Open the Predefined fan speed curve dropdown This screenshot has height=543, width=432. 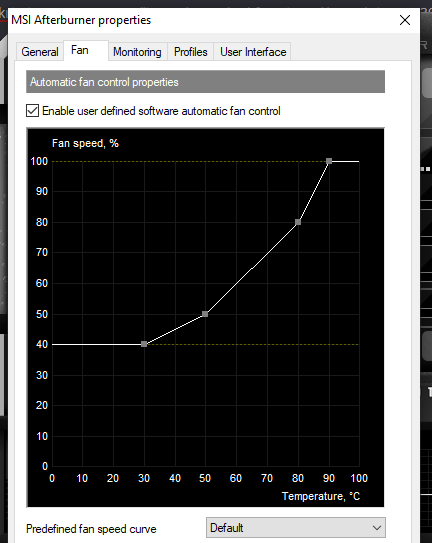(x=296, y=528)
